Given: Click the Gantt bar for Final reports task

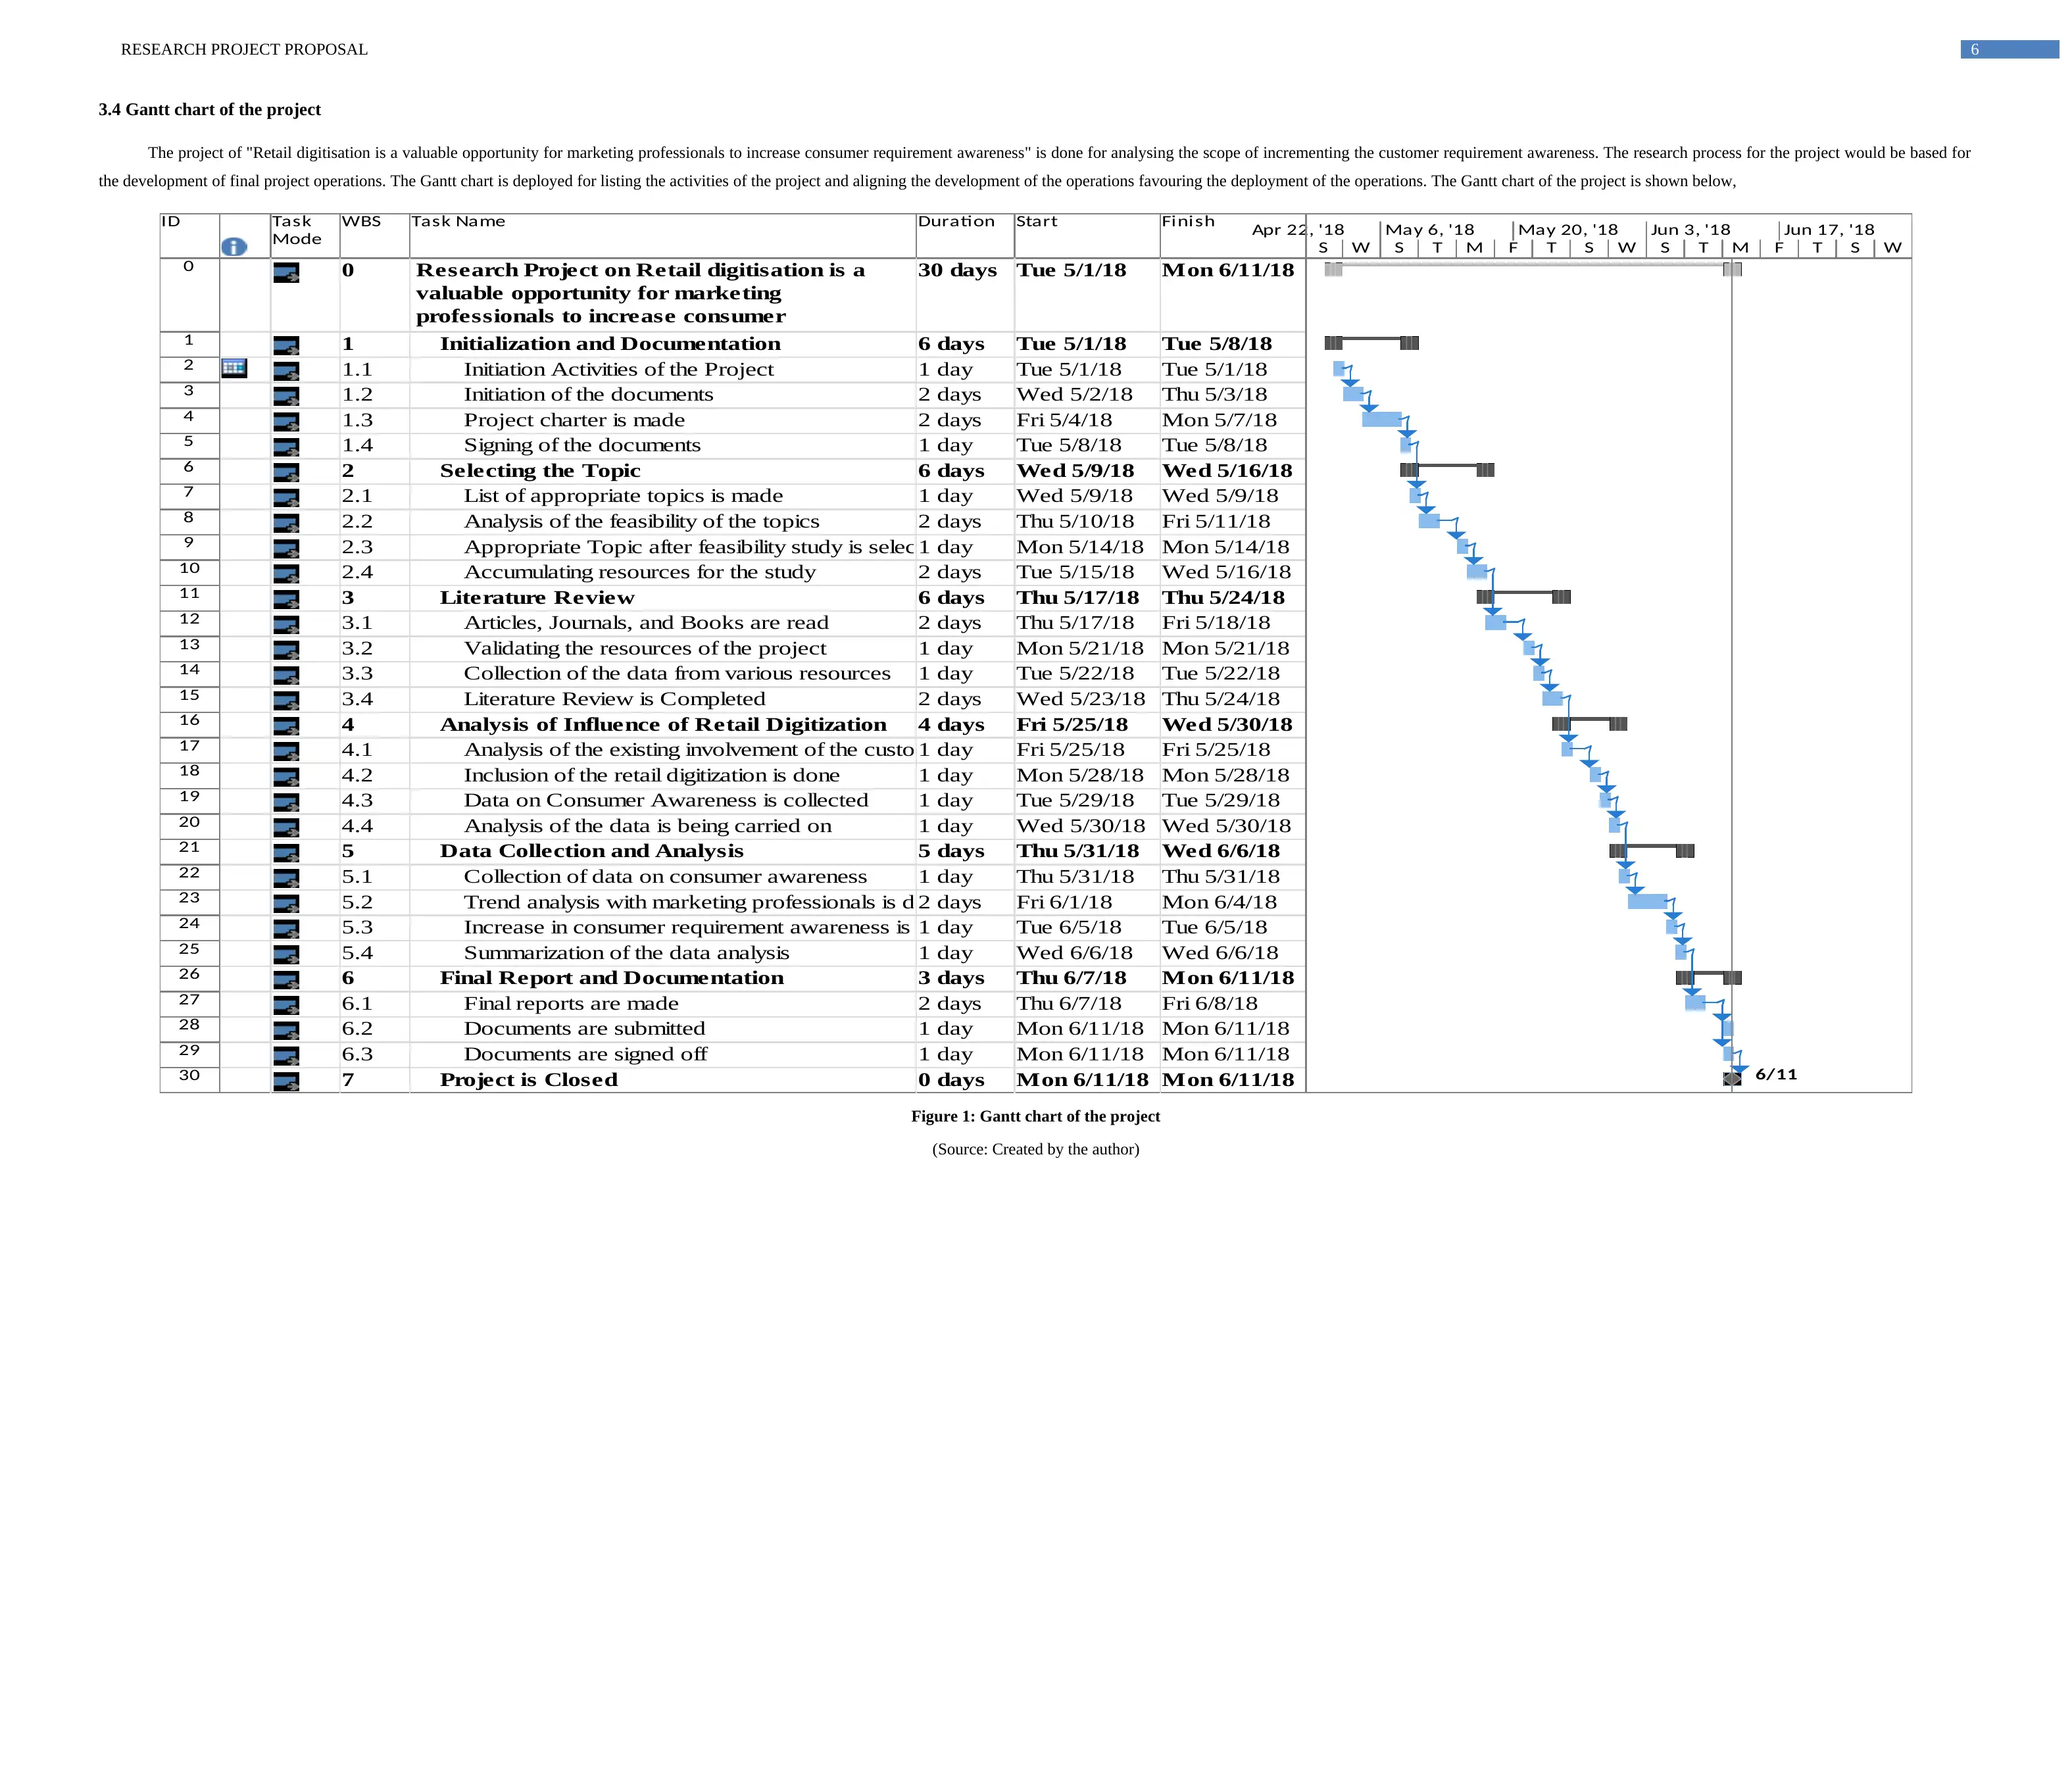Looking at the screenshot, I should (1695, 1002).
